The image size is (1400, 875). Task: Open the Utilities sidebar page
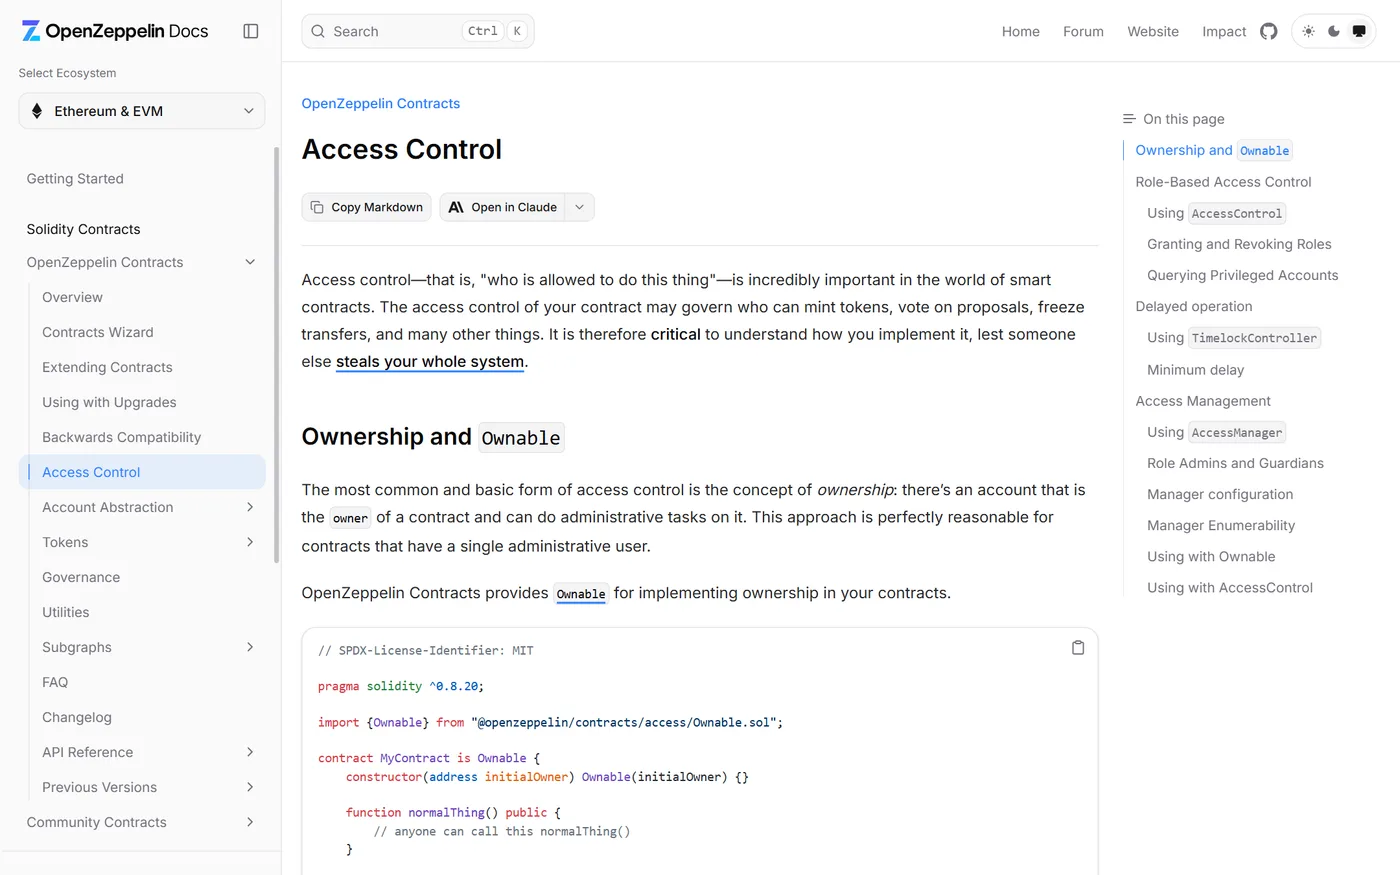click(x=66, y=612)
